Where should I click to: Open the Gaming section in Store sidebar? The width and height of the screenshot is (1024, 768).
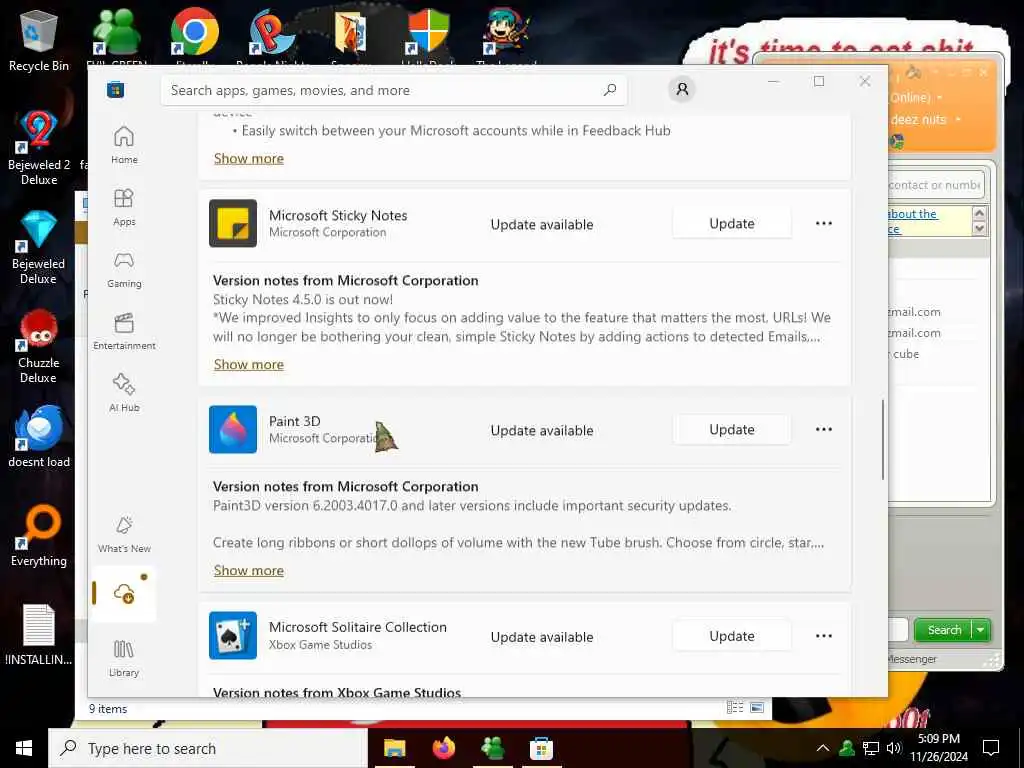[124, 269]
